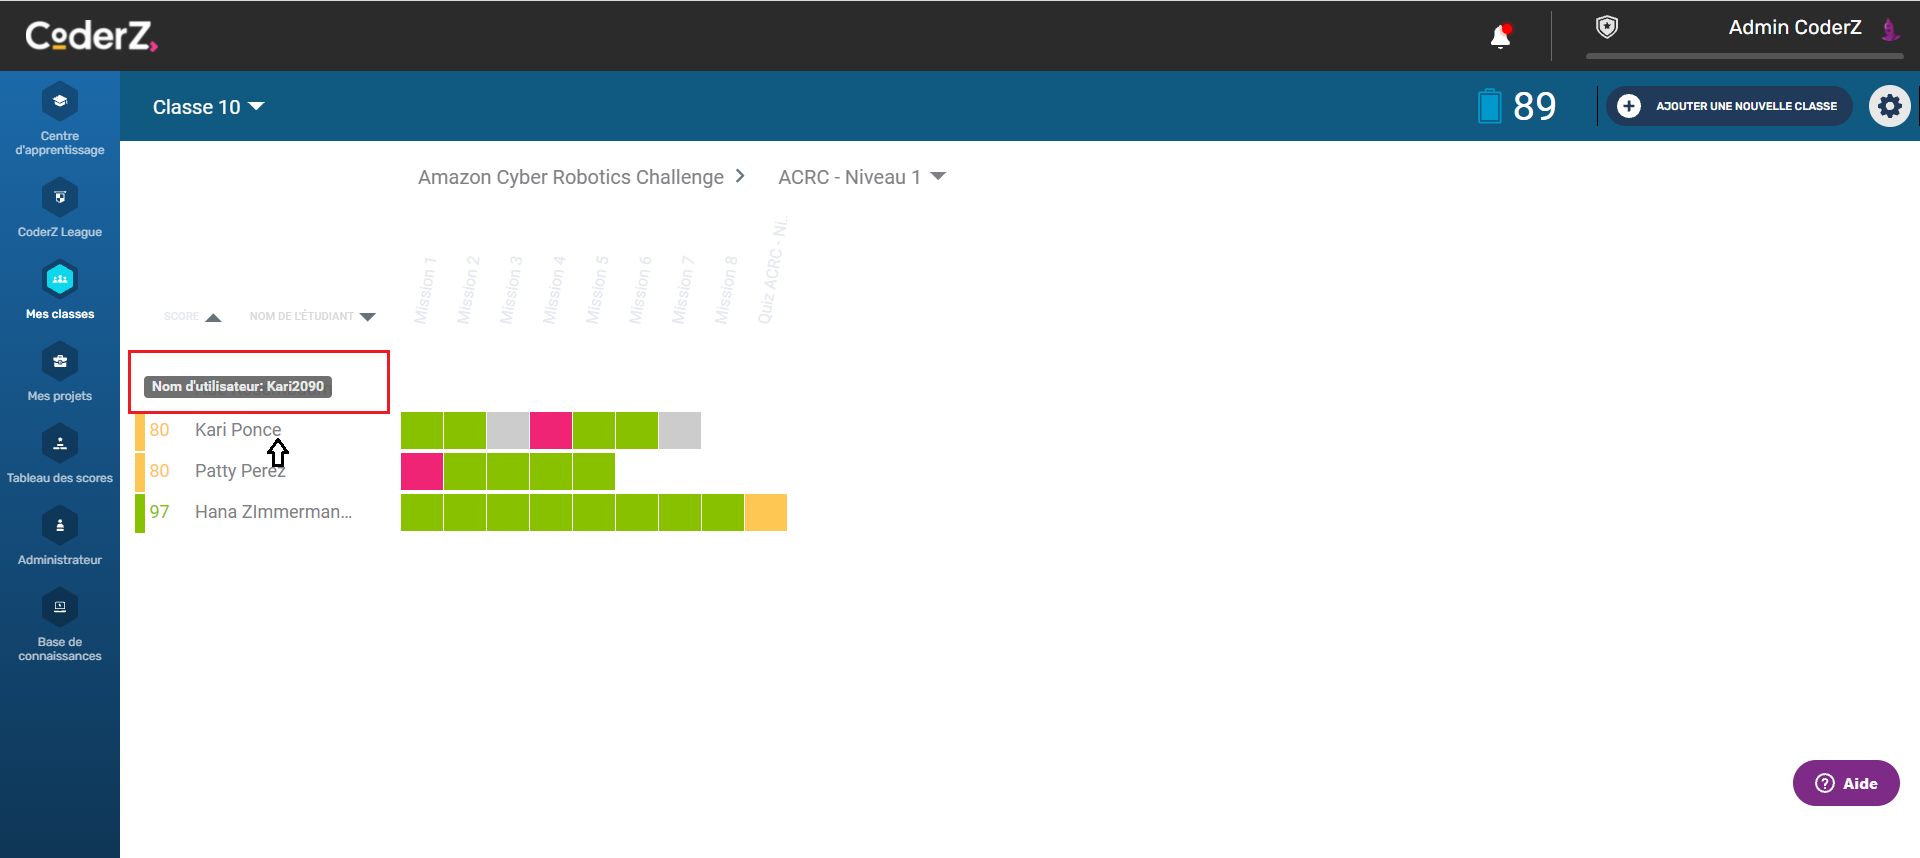Expand the Classe 10 dropdown
This screenshot has width=1920, height=858.
[x=208, y=107]
